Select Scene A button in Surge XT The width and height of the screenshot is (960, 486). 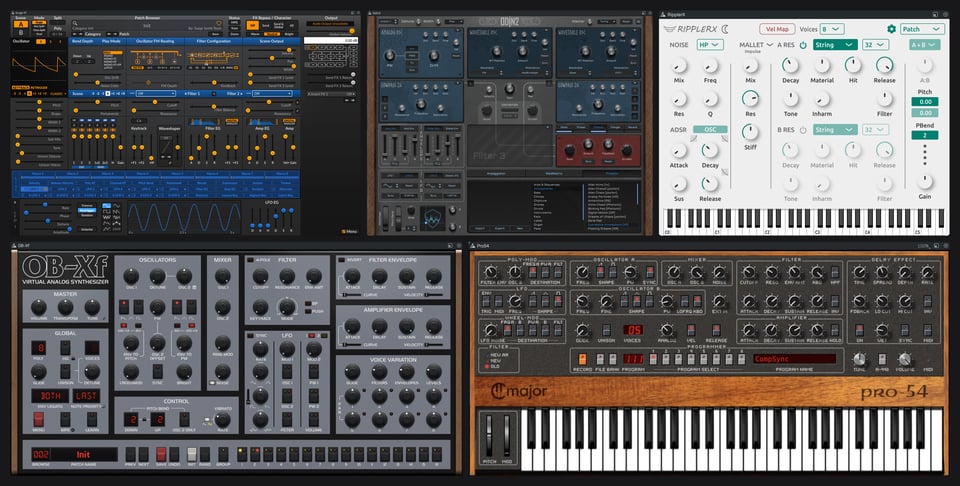21,25
